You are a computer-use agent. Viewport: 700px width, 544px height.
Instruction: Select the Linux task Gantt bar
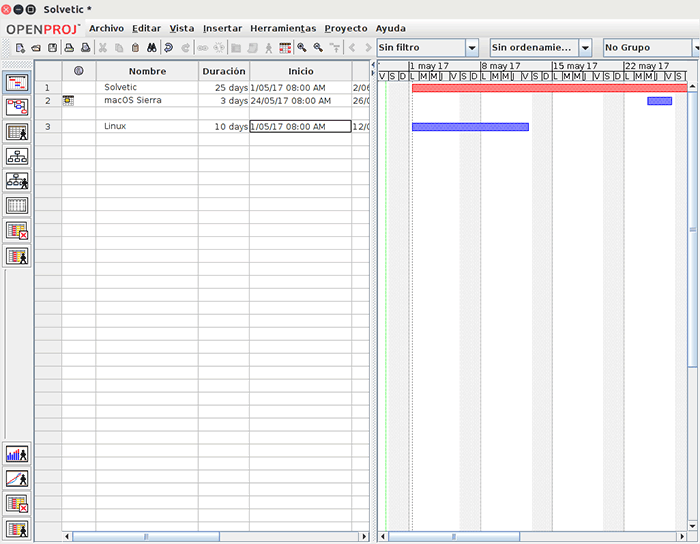click(470, 127)
